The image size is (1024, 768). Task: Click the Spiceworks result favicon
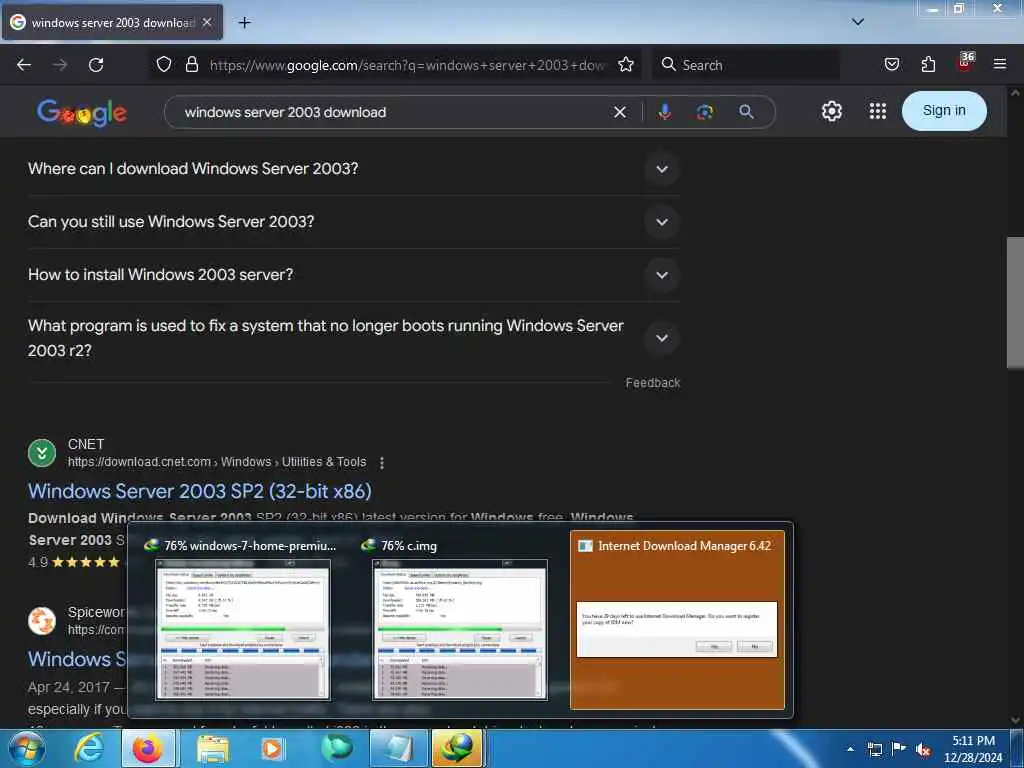tap(42, 620)
